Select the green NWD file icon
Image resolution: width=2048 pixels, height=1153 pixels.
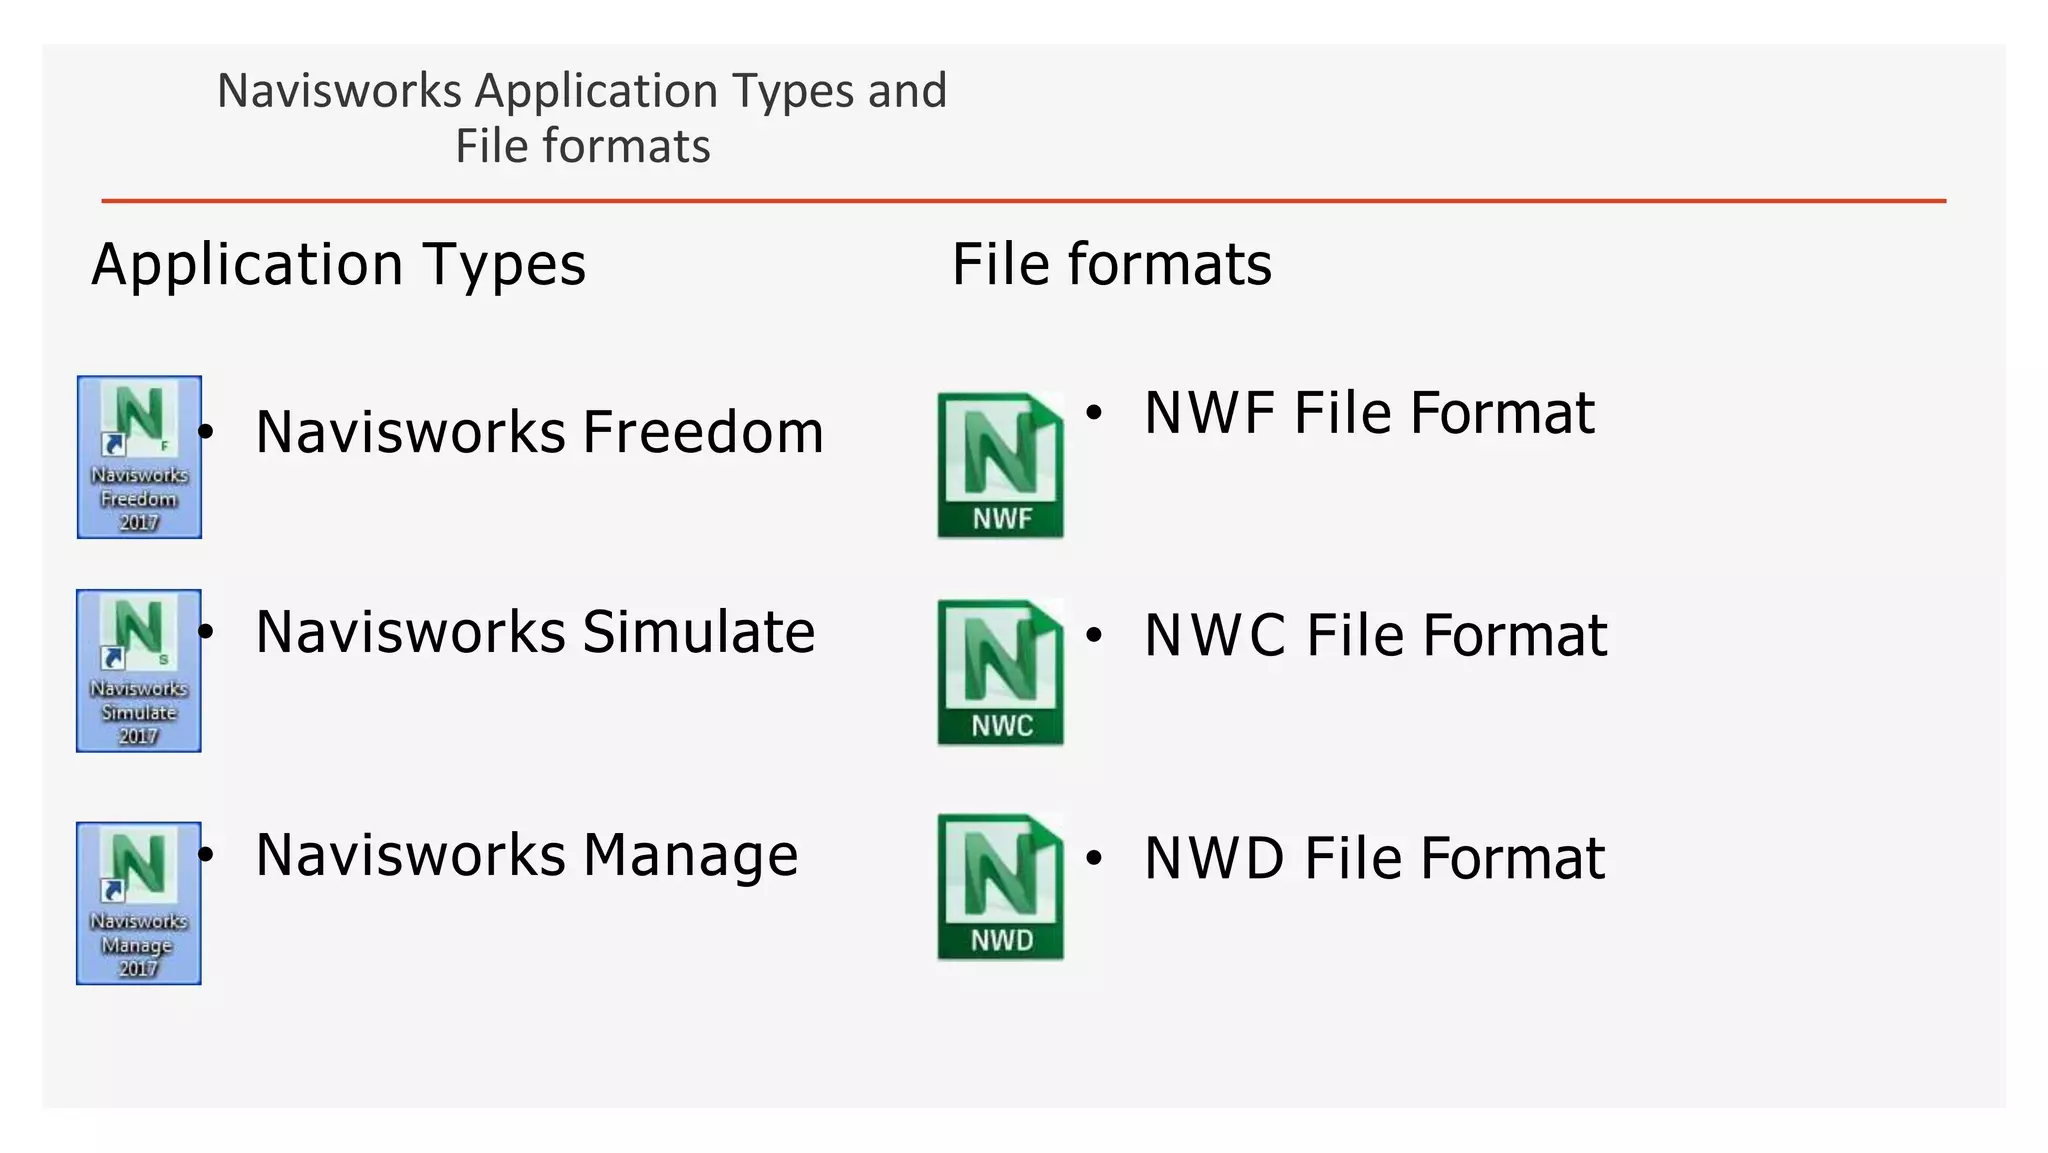click(x=1000, y=887)
